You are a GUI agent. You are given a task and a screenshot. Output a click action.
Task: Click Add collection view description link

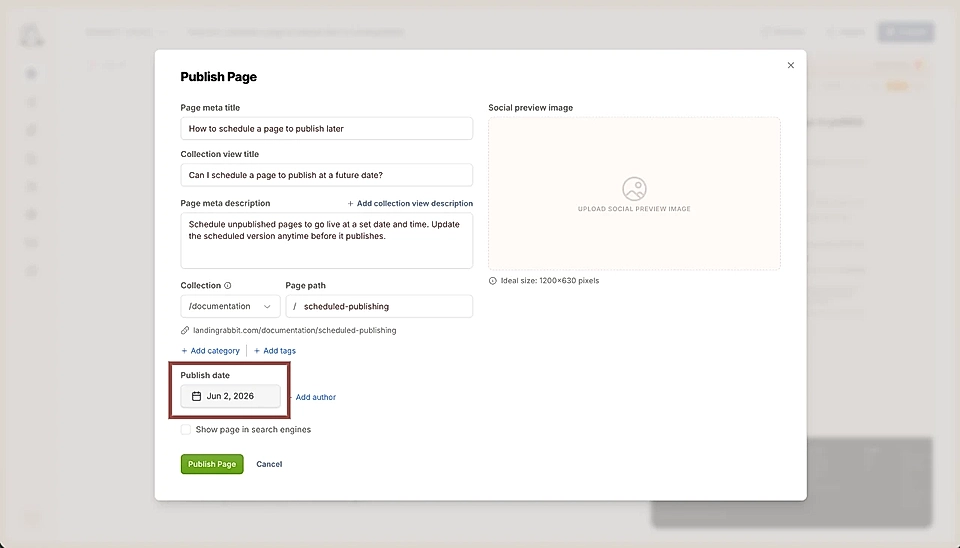point(410,203)
